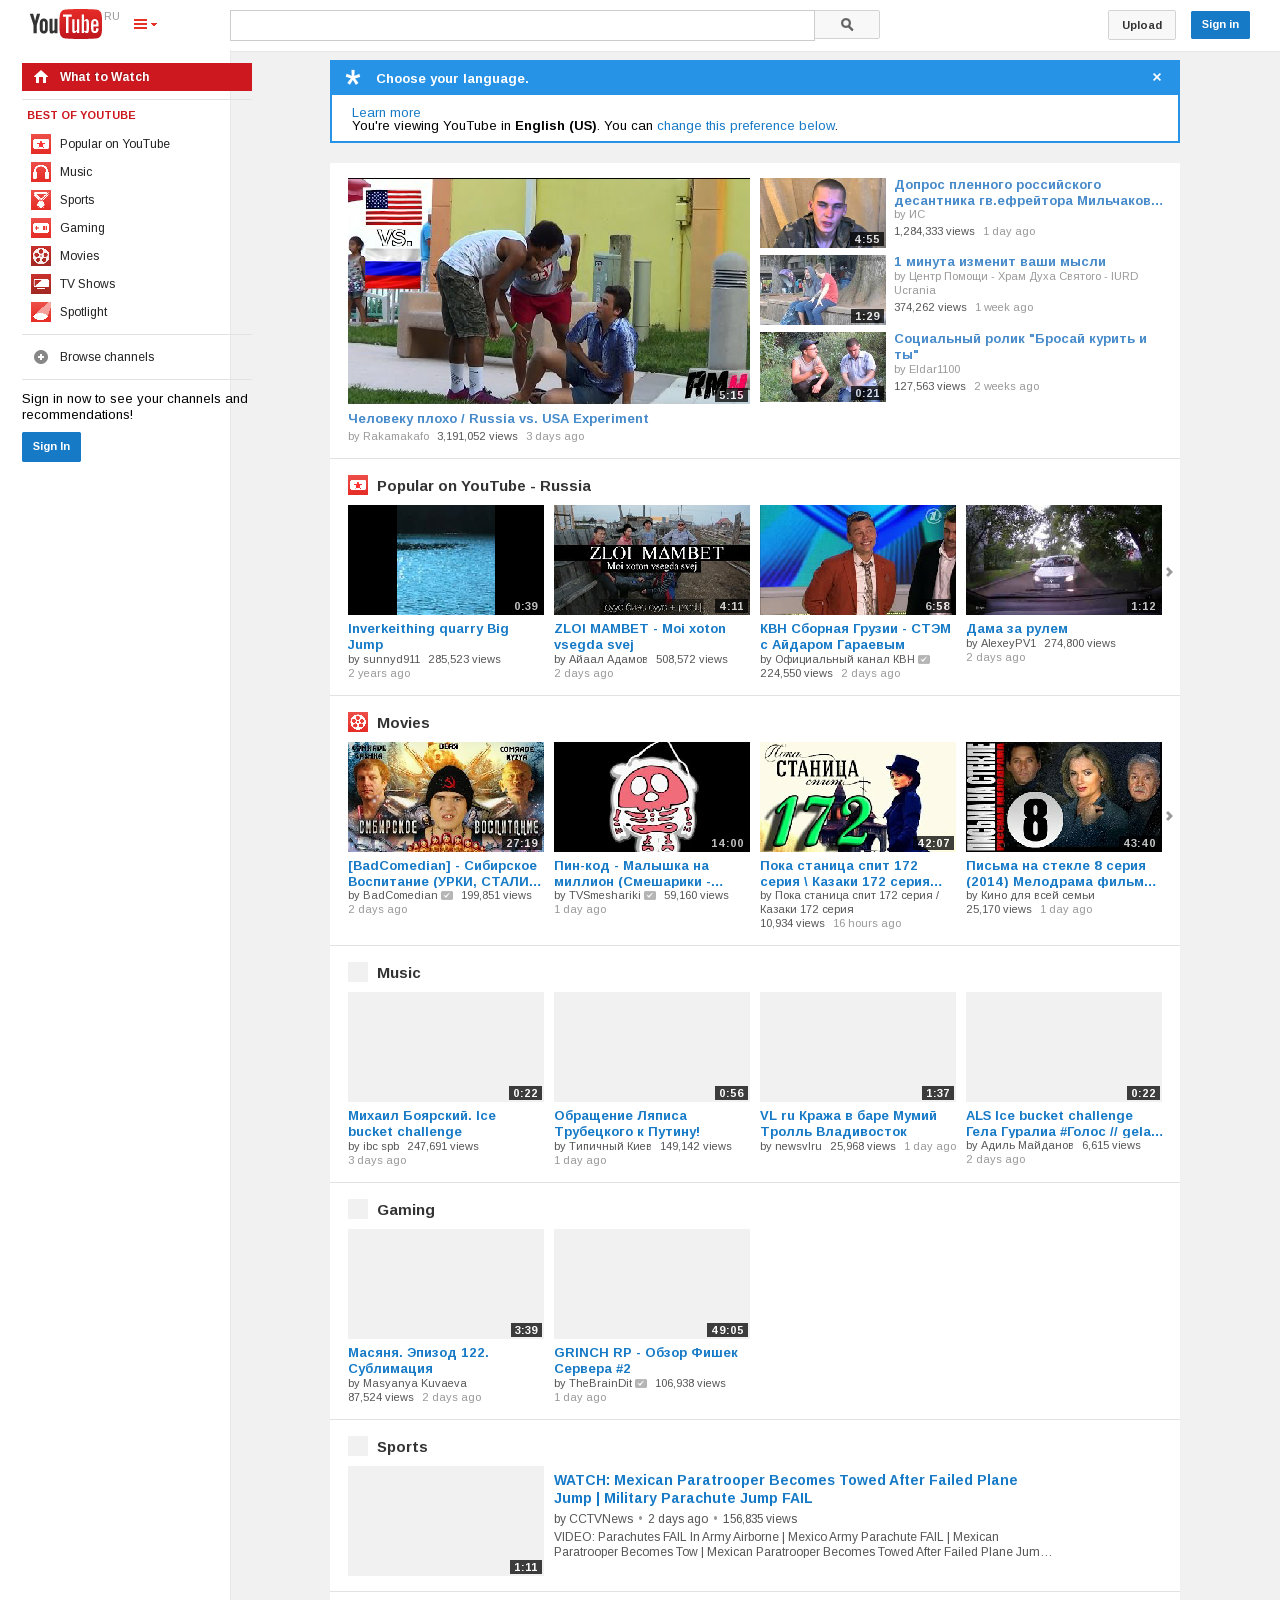
Task: Focus the YouTube search box
Action: point(522,25)
